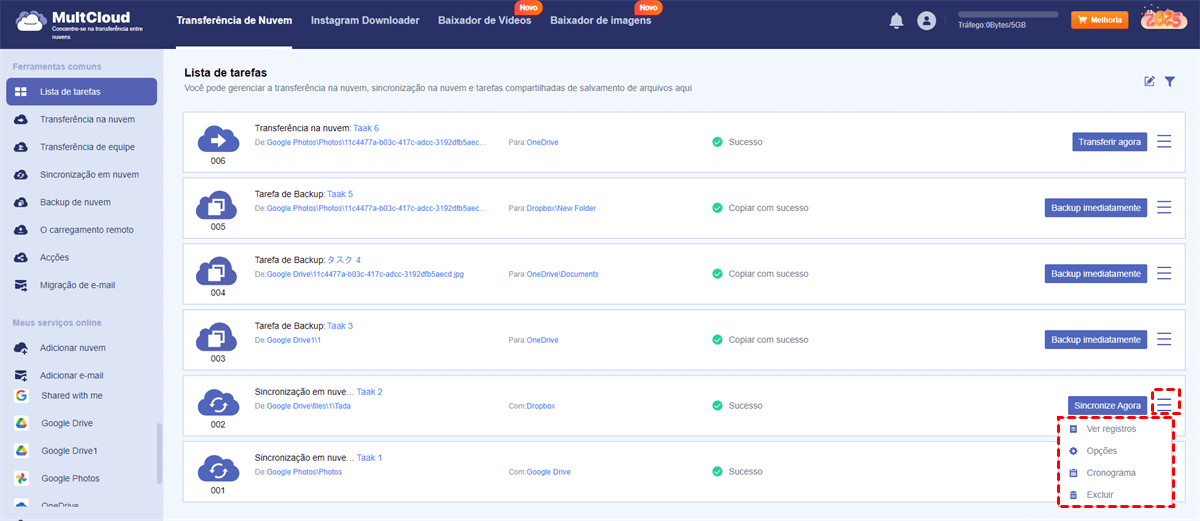Click the Tráfego 0Bytes/5GB text
The image size is (1200, 521).
(x=991, y=26)
